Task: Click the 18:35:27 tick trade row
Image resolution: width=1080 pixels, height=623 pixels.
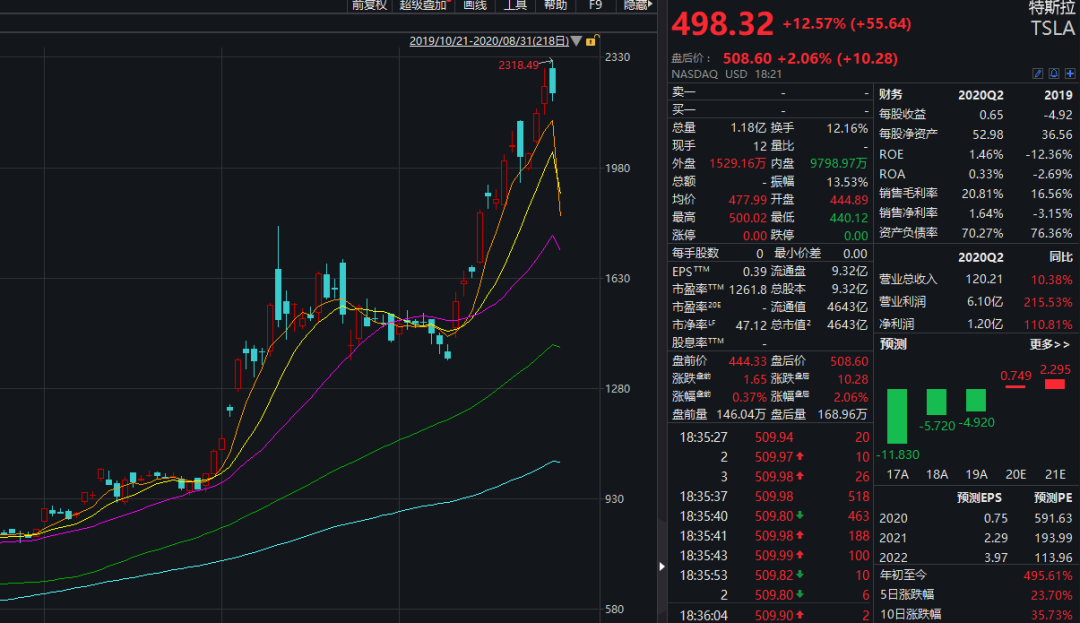Action: pos(771,437)
